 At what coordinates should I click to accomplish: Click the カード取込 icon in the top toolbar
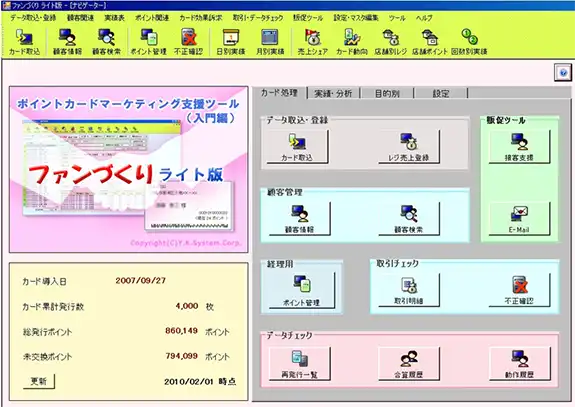click(24, 42)
